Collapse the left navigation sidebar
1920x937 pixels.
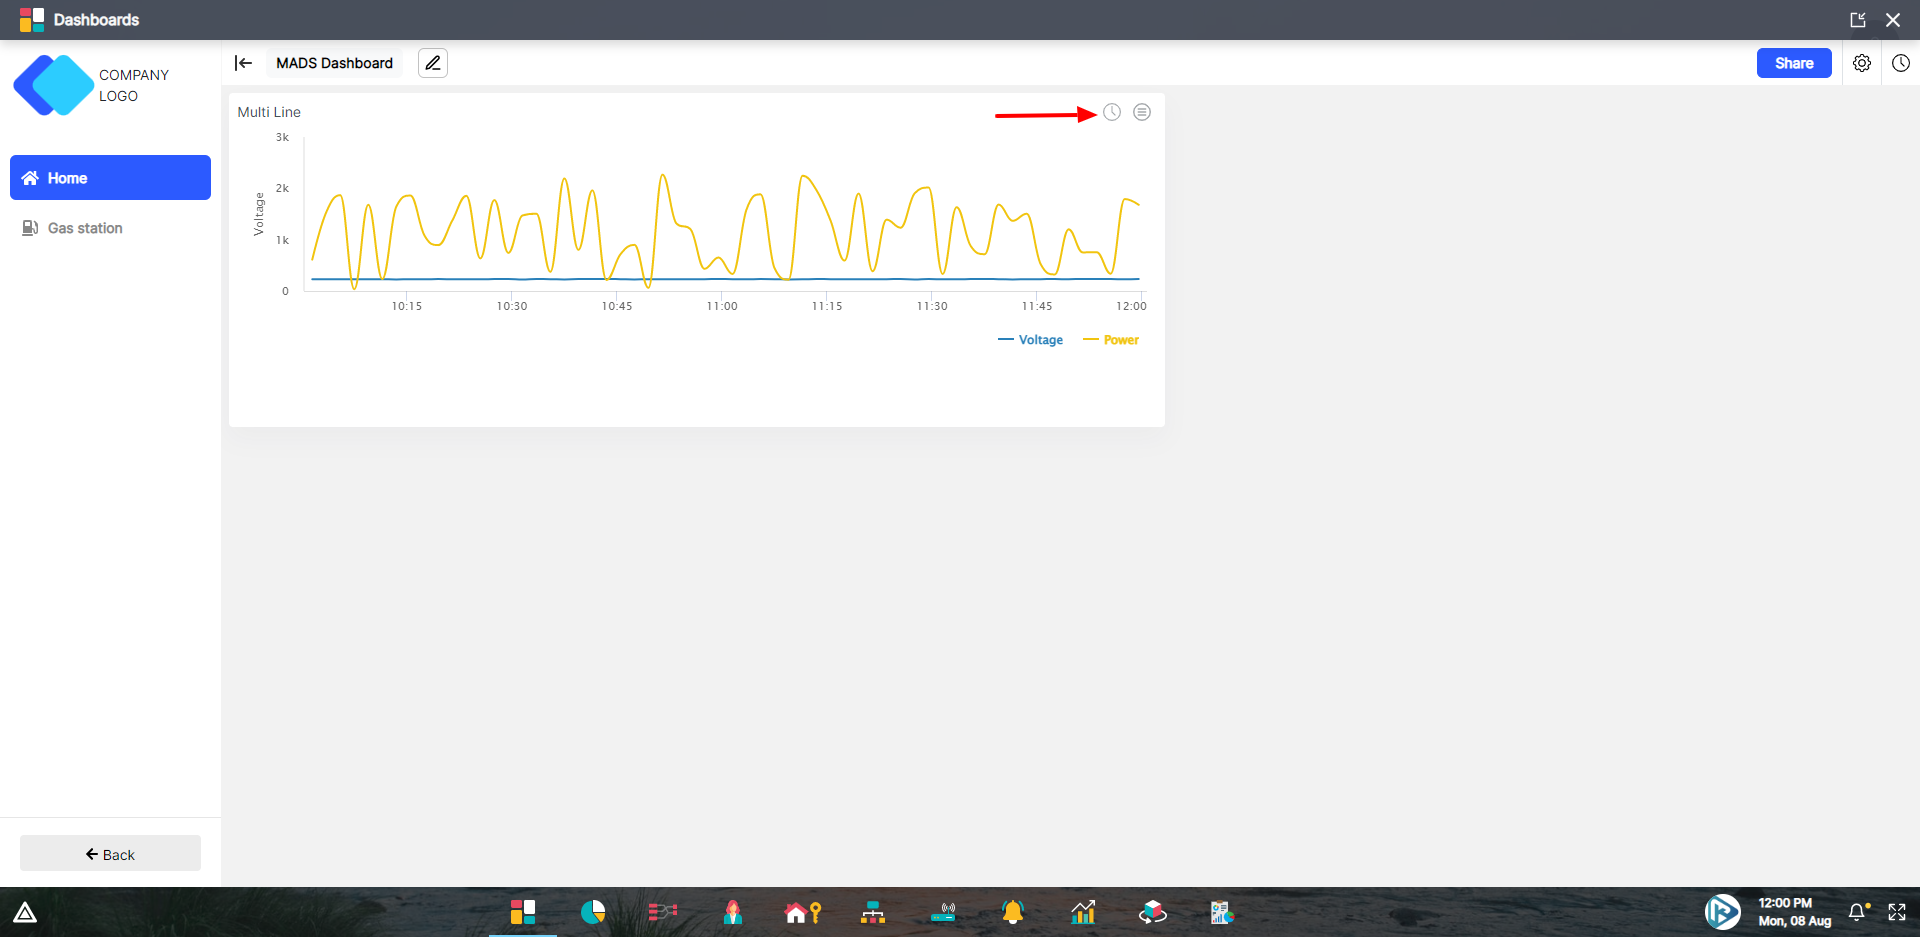click(x=243, y=63)
